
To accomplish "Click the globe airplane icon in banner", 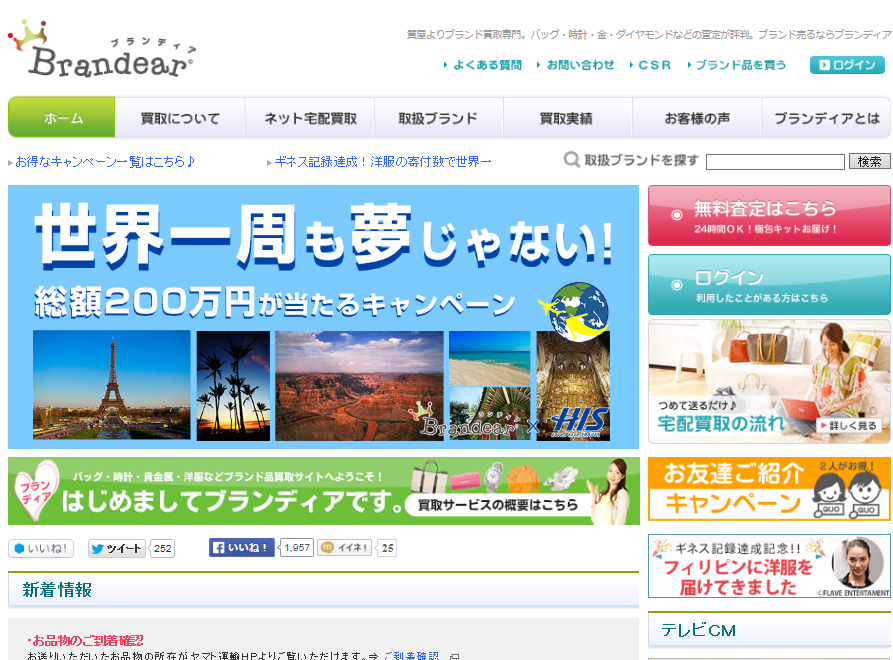I will [x=573, y=308].
